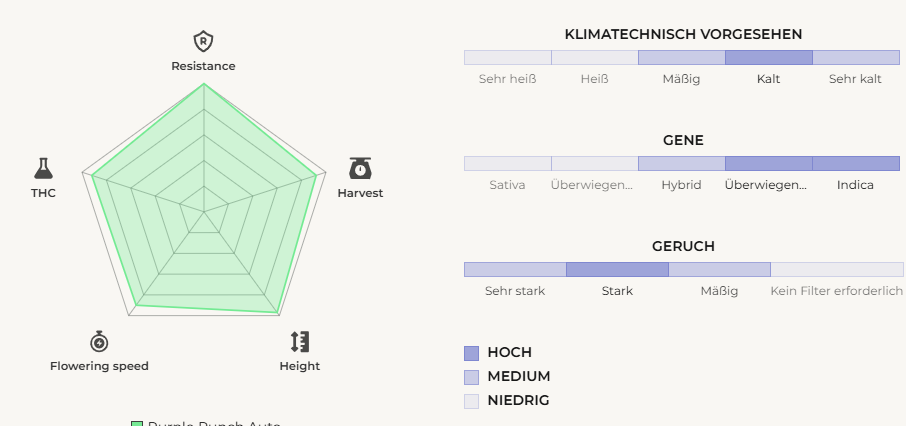The height and width of the screenshot is (426, 906).
Task: Click the Klimatechnisch vorgesehen heading
Action: click(683, 34)
